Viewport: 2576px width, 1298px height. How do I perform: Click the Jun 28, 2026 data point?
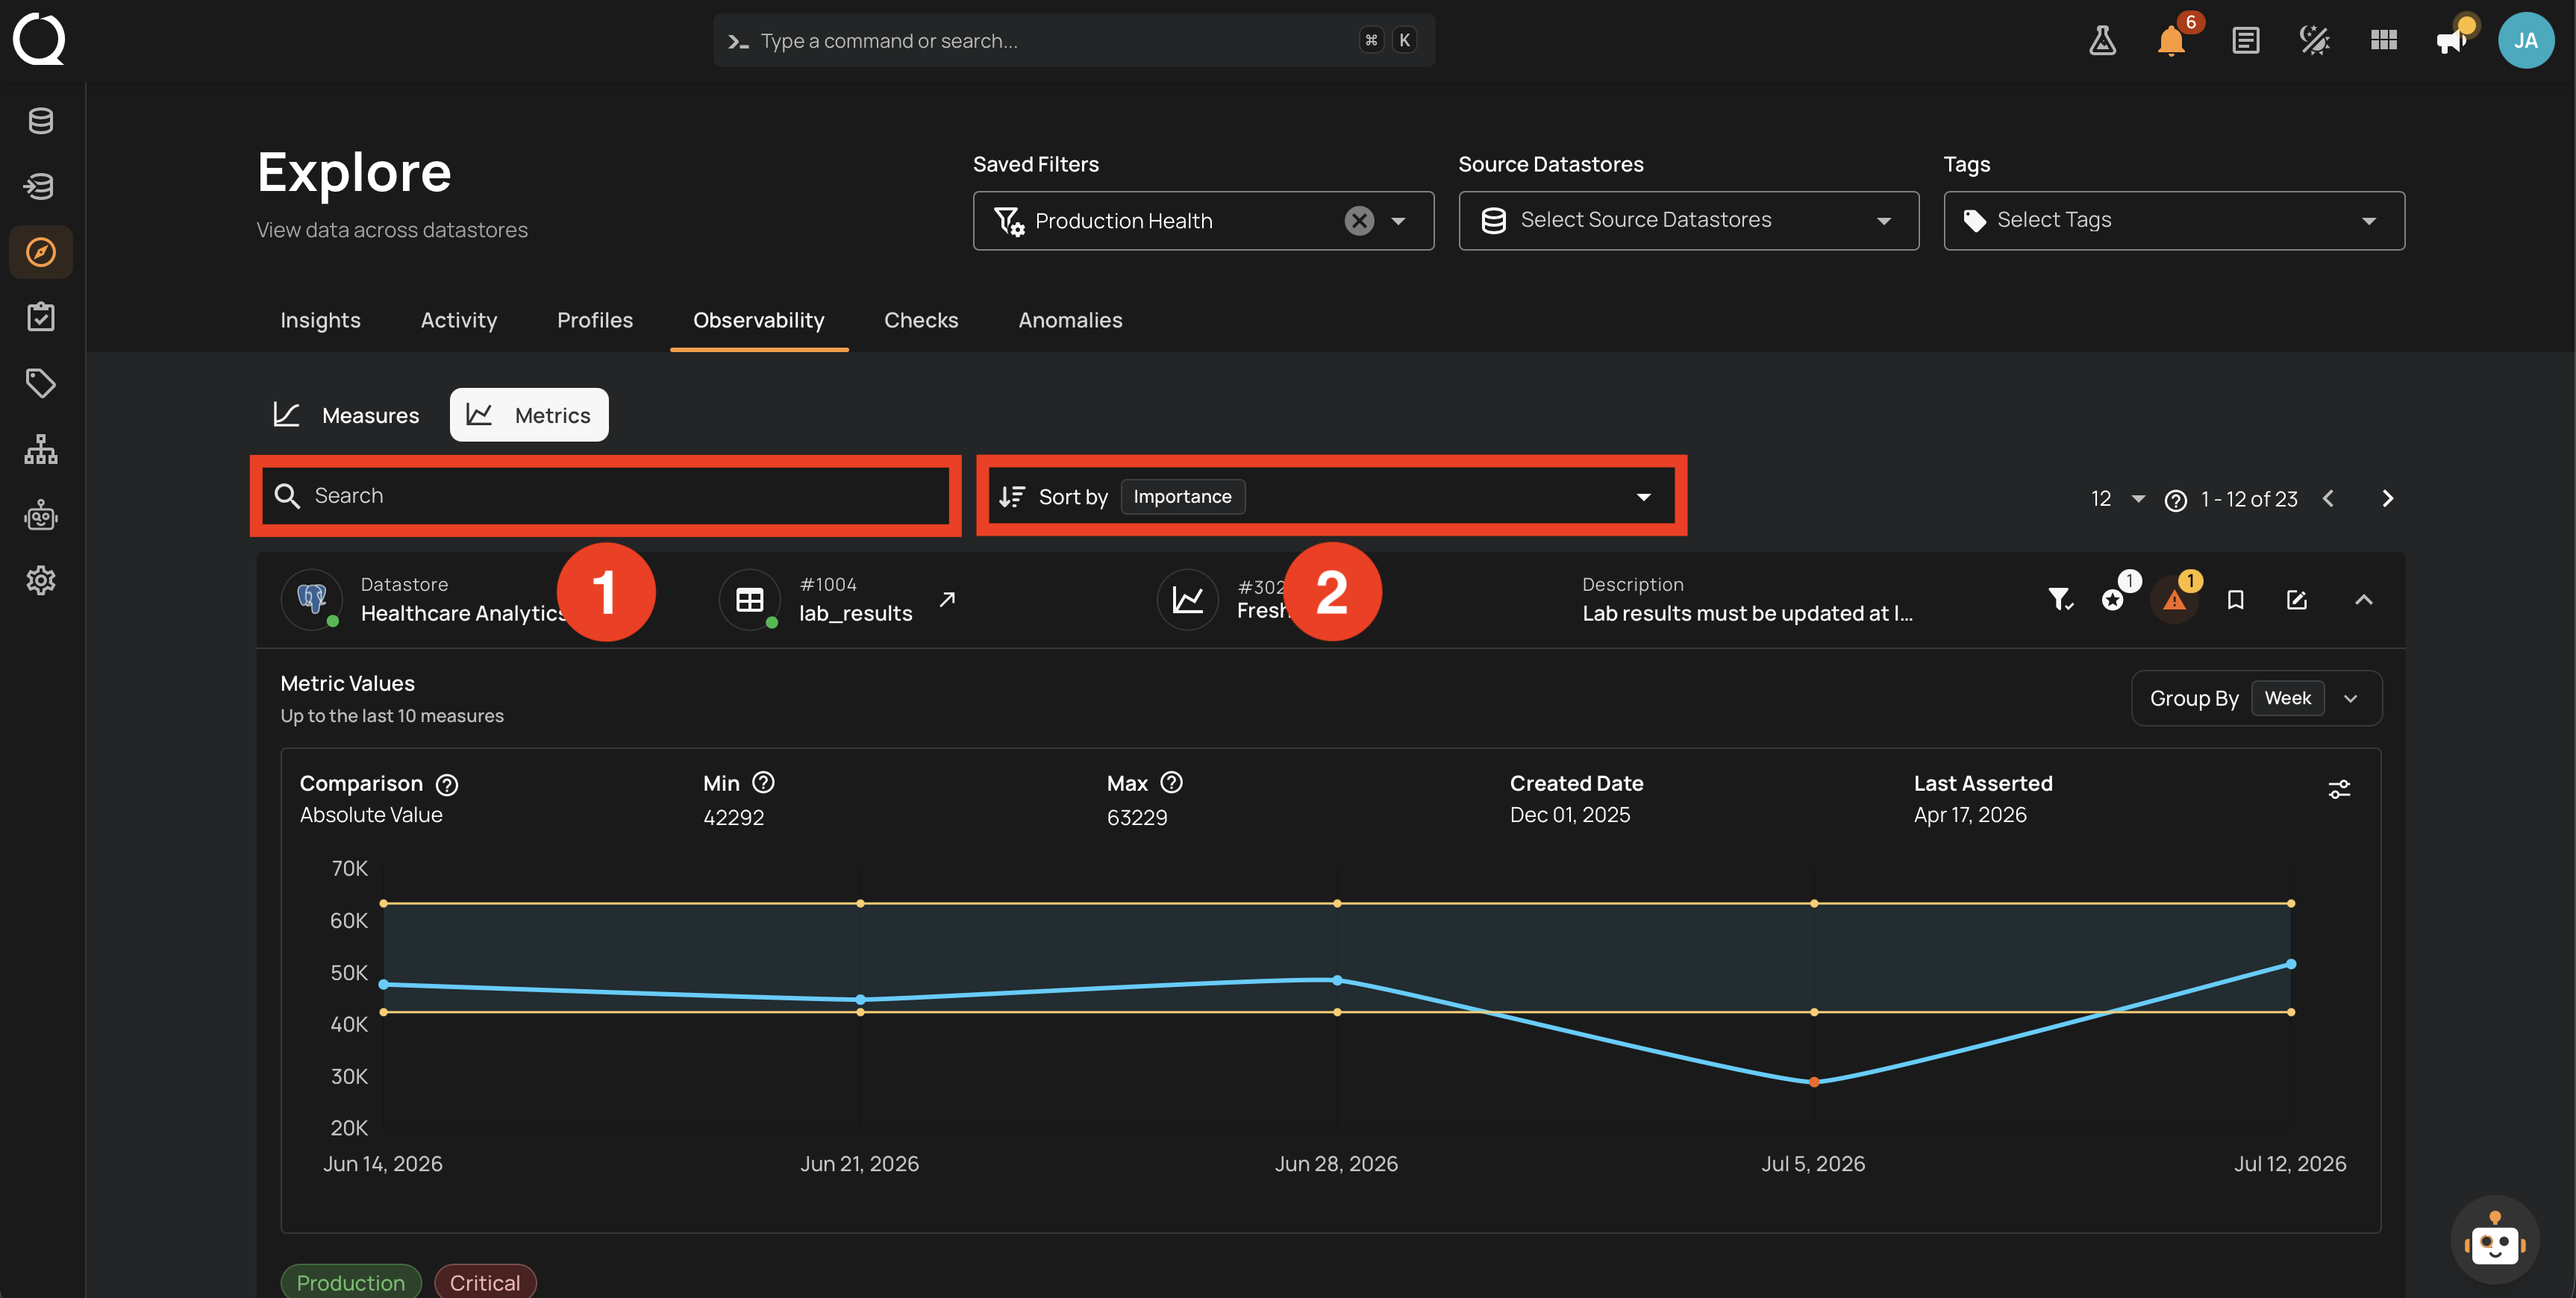click(x=1337, y=980)
